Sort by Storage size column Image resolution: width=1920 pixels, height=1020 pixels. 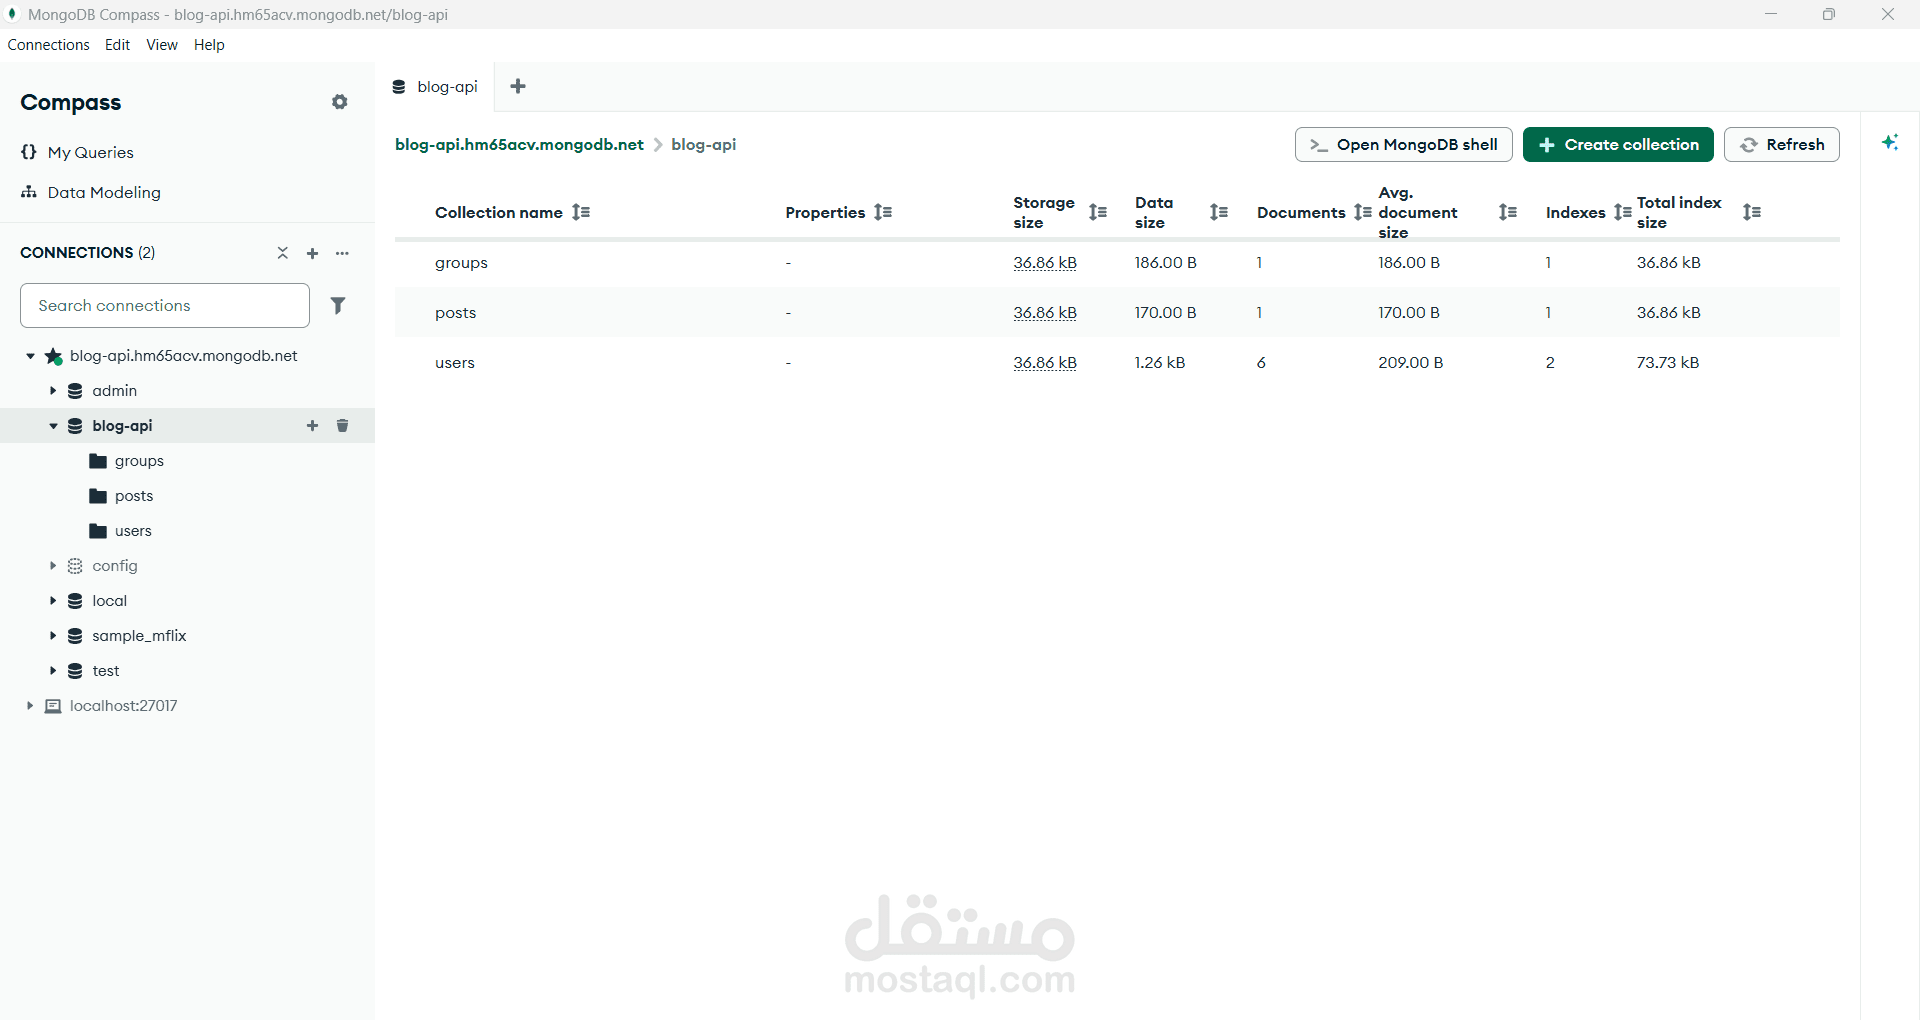1098,212
